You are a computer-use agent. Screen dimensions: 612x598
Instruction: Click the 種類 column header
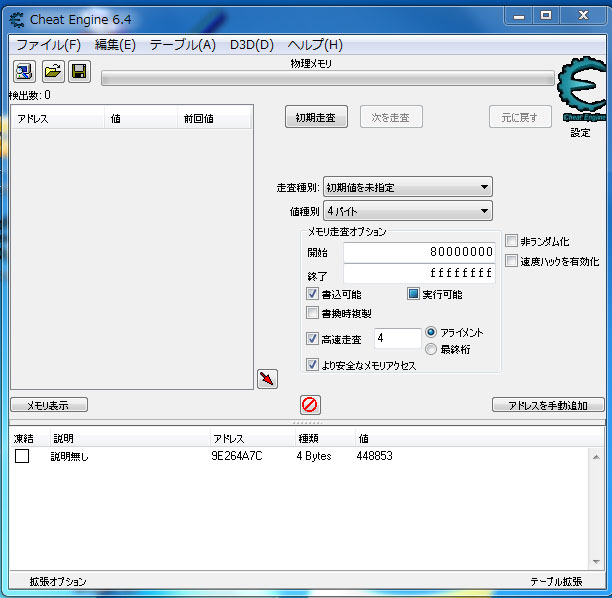point(325,438)
